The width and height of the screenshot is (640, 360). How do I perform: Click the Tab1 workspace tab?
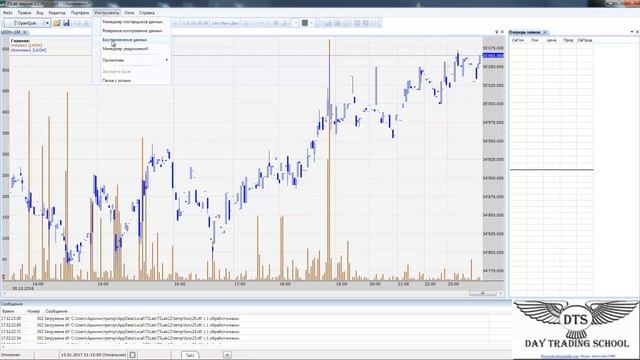[x=190, y=355]
